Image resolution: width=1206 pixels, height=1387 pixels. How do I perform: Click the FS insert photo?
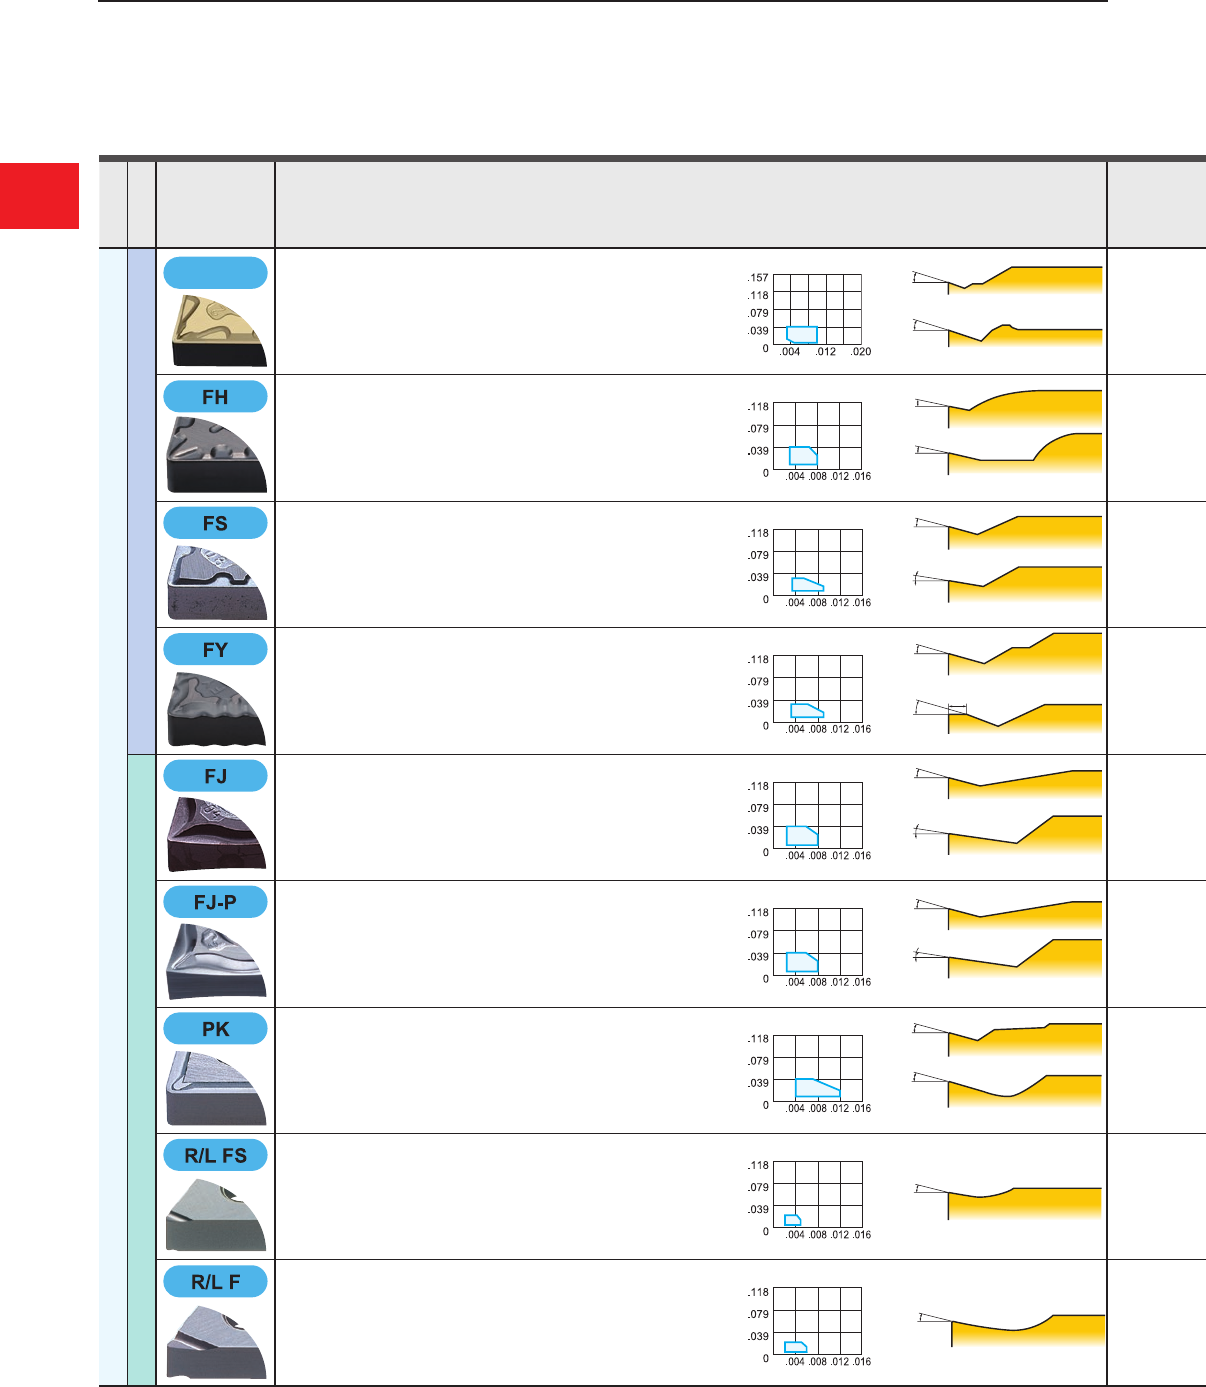click(216, 582)
